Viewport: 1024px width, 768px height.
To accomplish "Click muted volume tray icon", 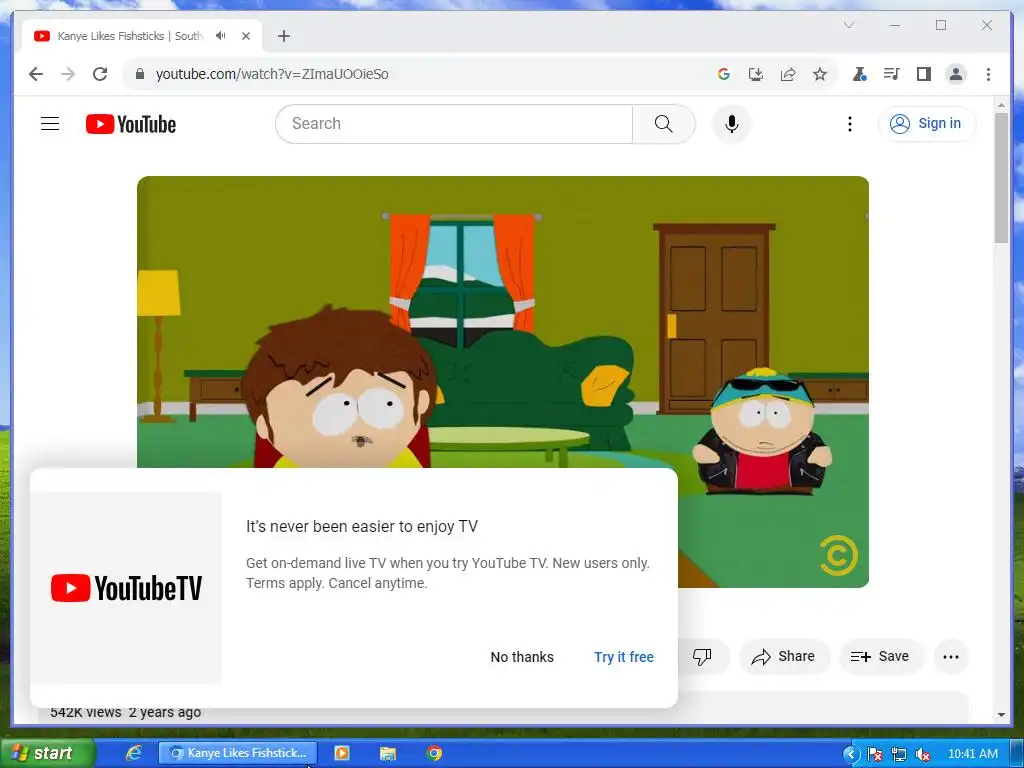I will pos(923,754).
